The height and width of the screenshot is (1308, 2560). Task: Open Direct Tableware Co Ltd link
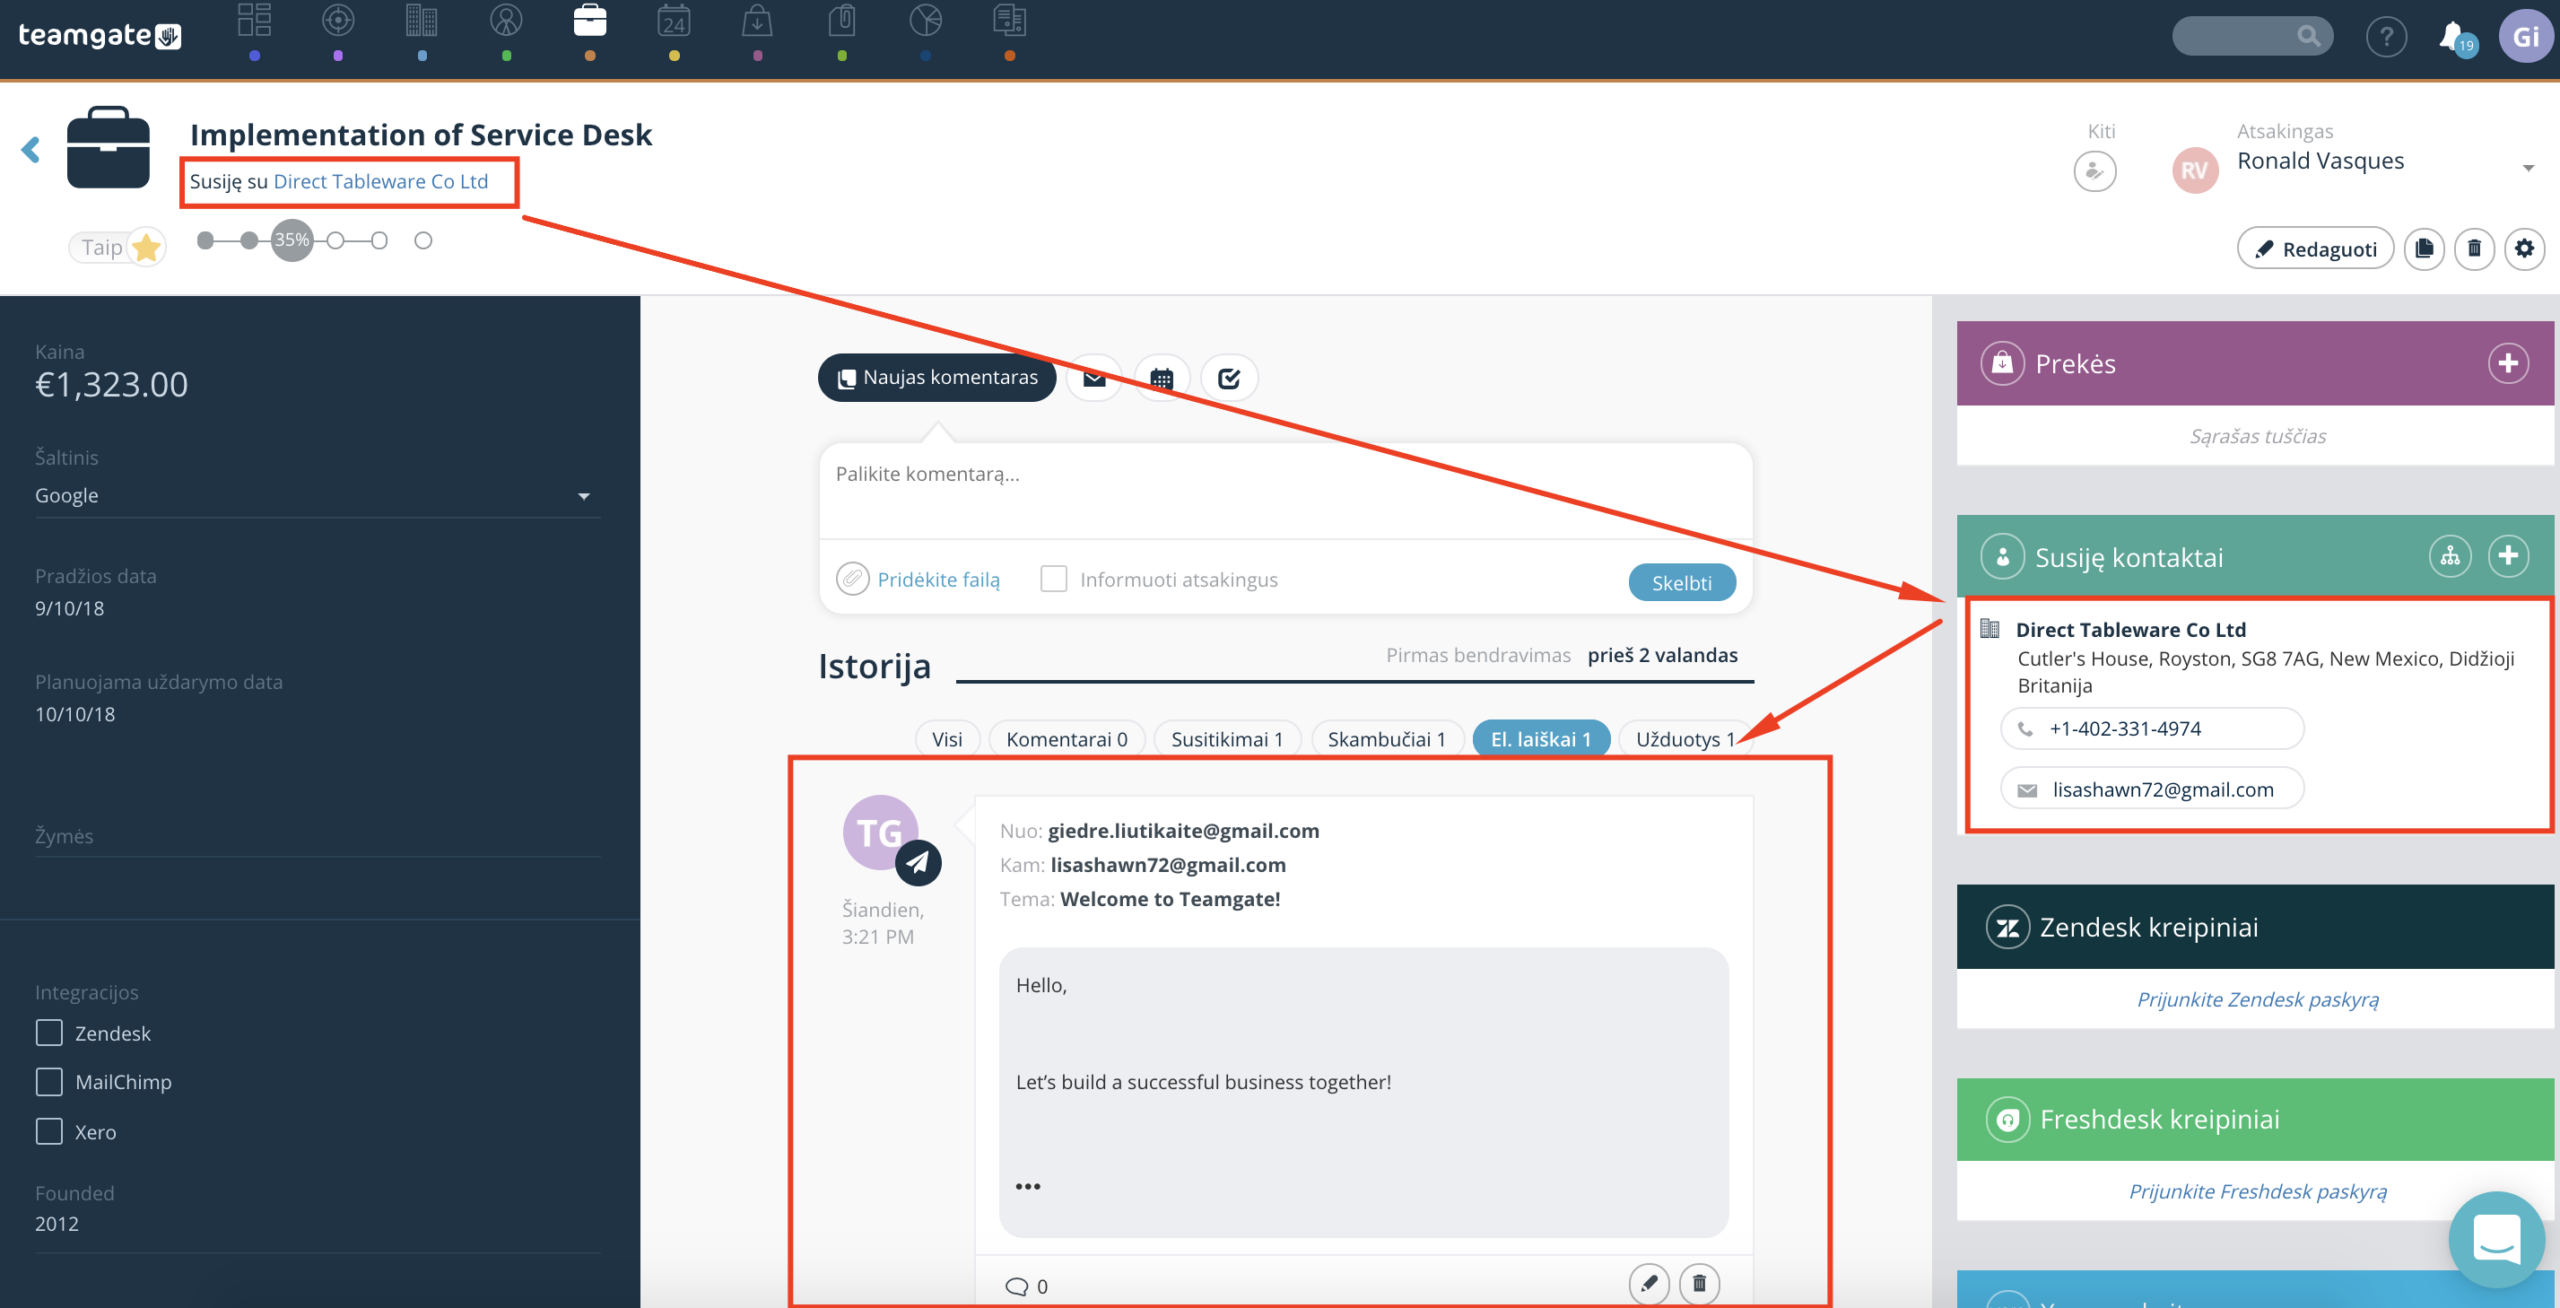(381, 181)
